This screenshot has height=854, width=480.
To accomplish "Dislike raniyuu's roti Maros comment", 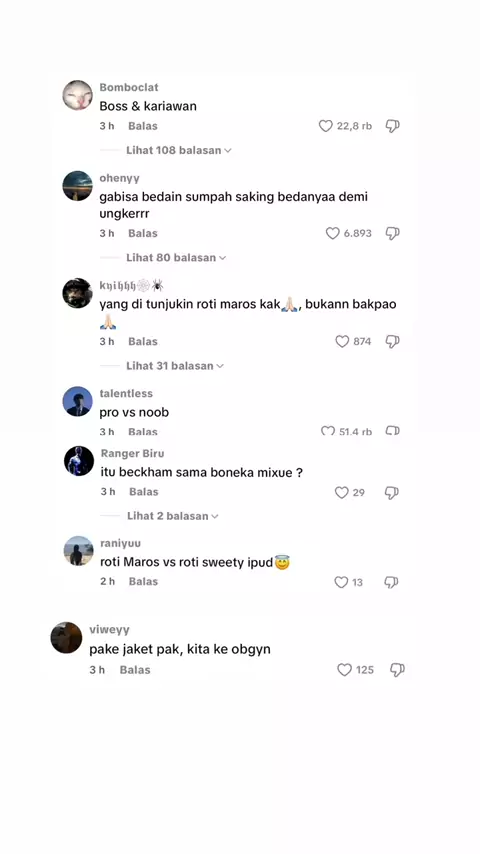I will [391, 582].
